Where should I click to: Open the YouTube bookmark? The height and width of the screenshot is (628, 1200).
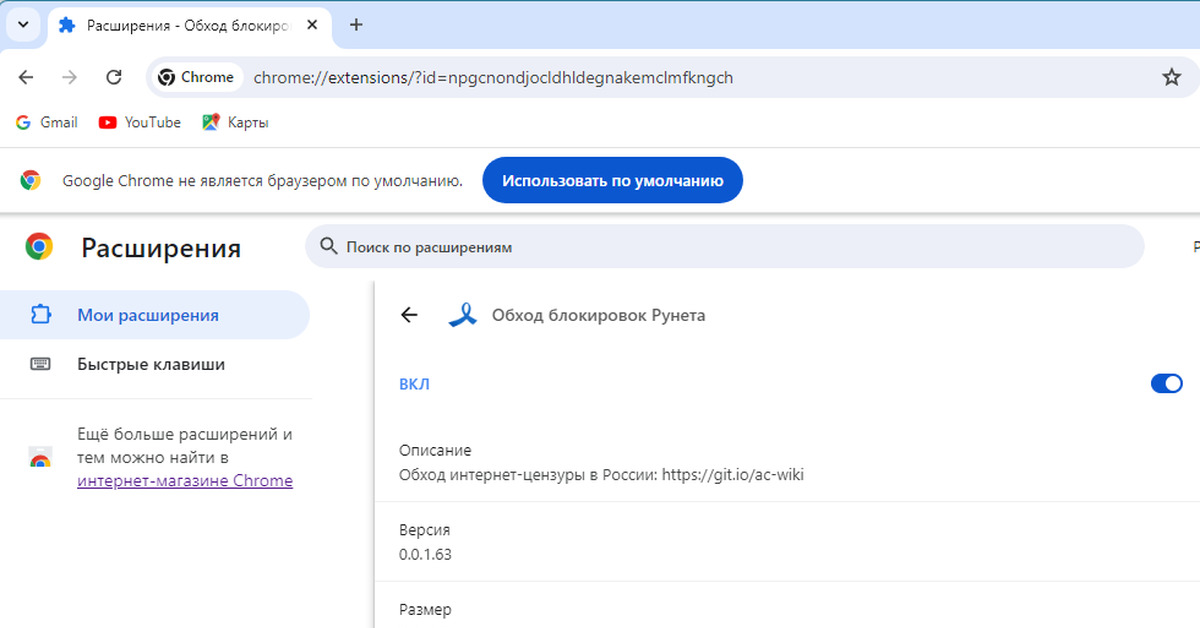point(140,122)
